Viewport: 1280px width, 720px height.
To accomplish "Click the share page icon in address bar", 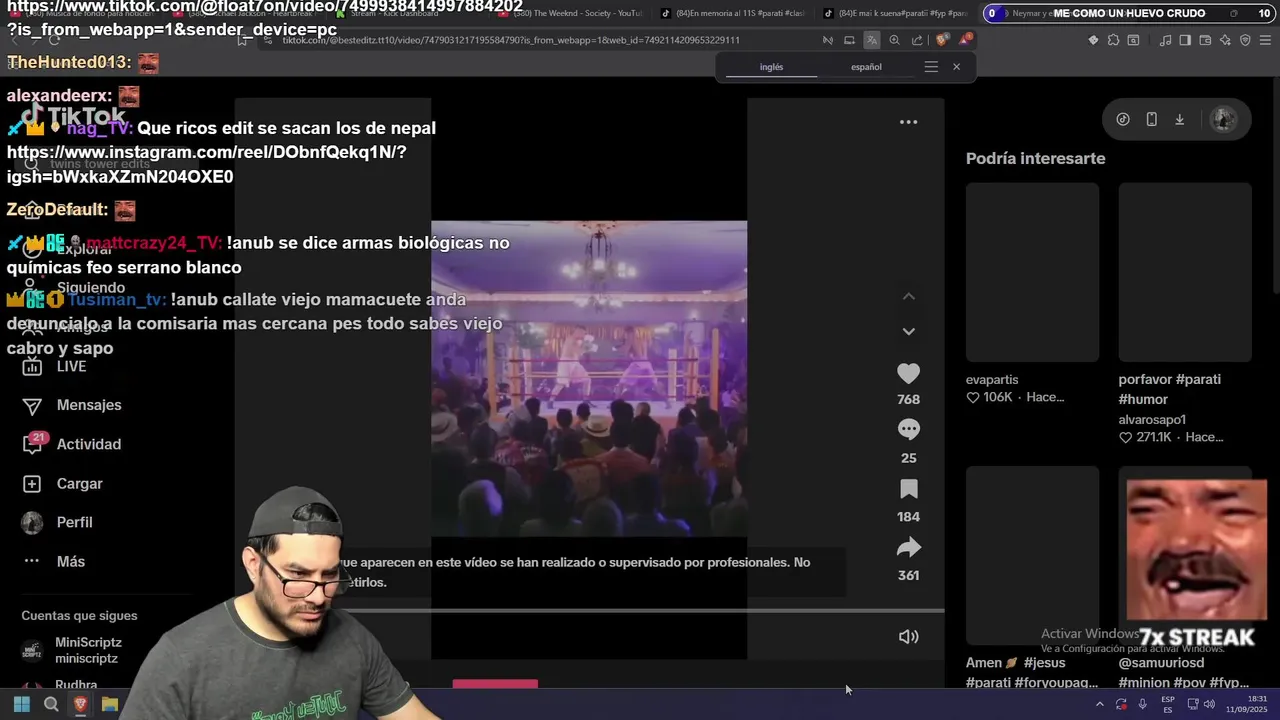I will (917, 40).
